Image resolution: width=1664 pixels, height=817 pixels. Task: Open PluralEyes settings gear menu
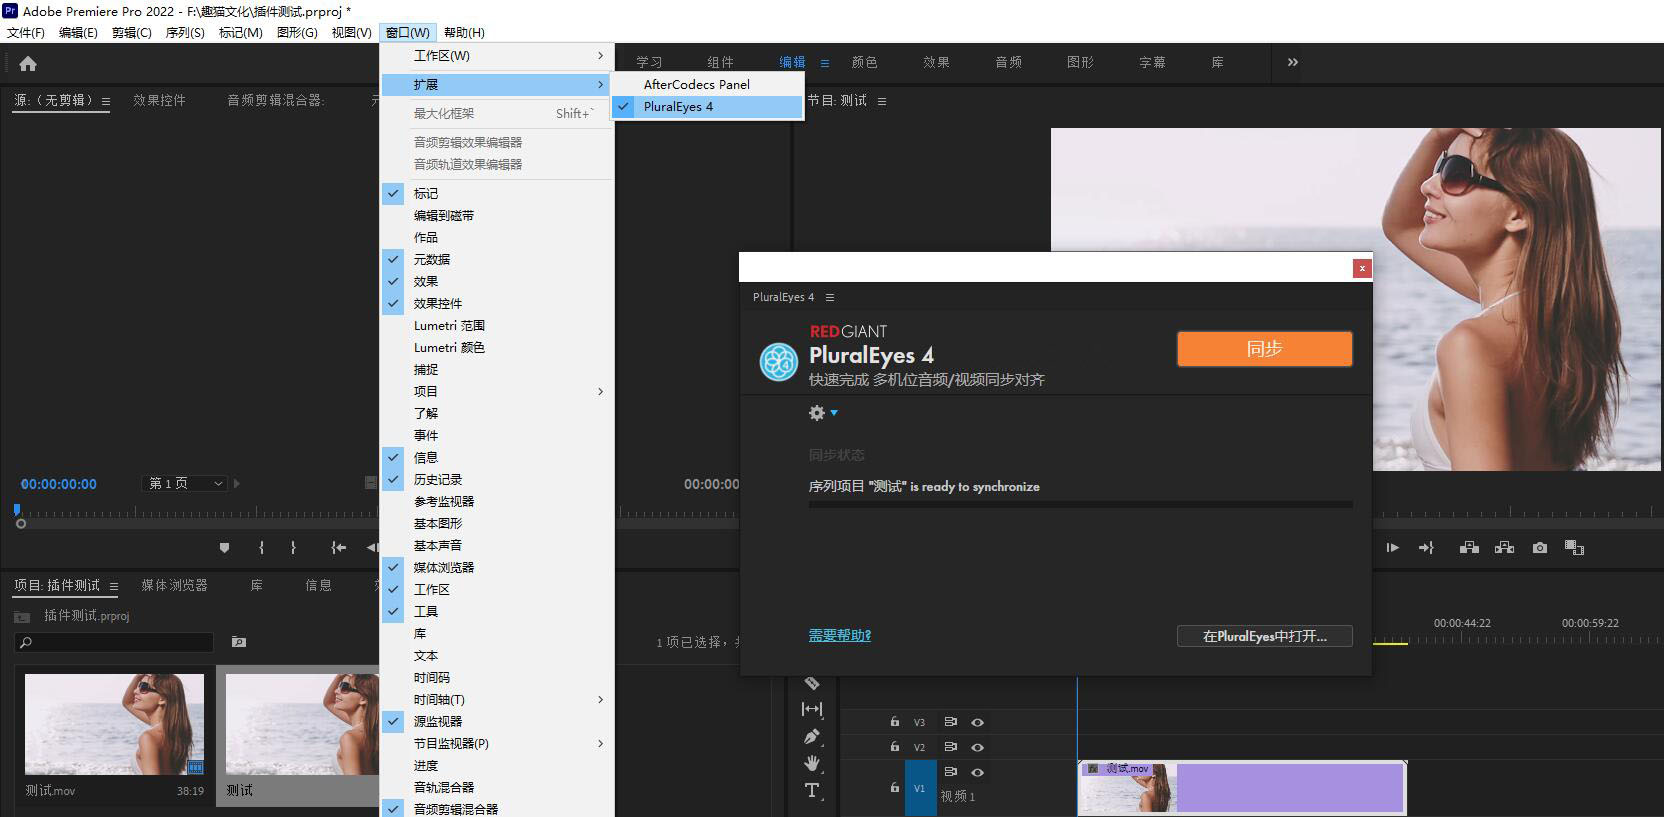[822, 413]
